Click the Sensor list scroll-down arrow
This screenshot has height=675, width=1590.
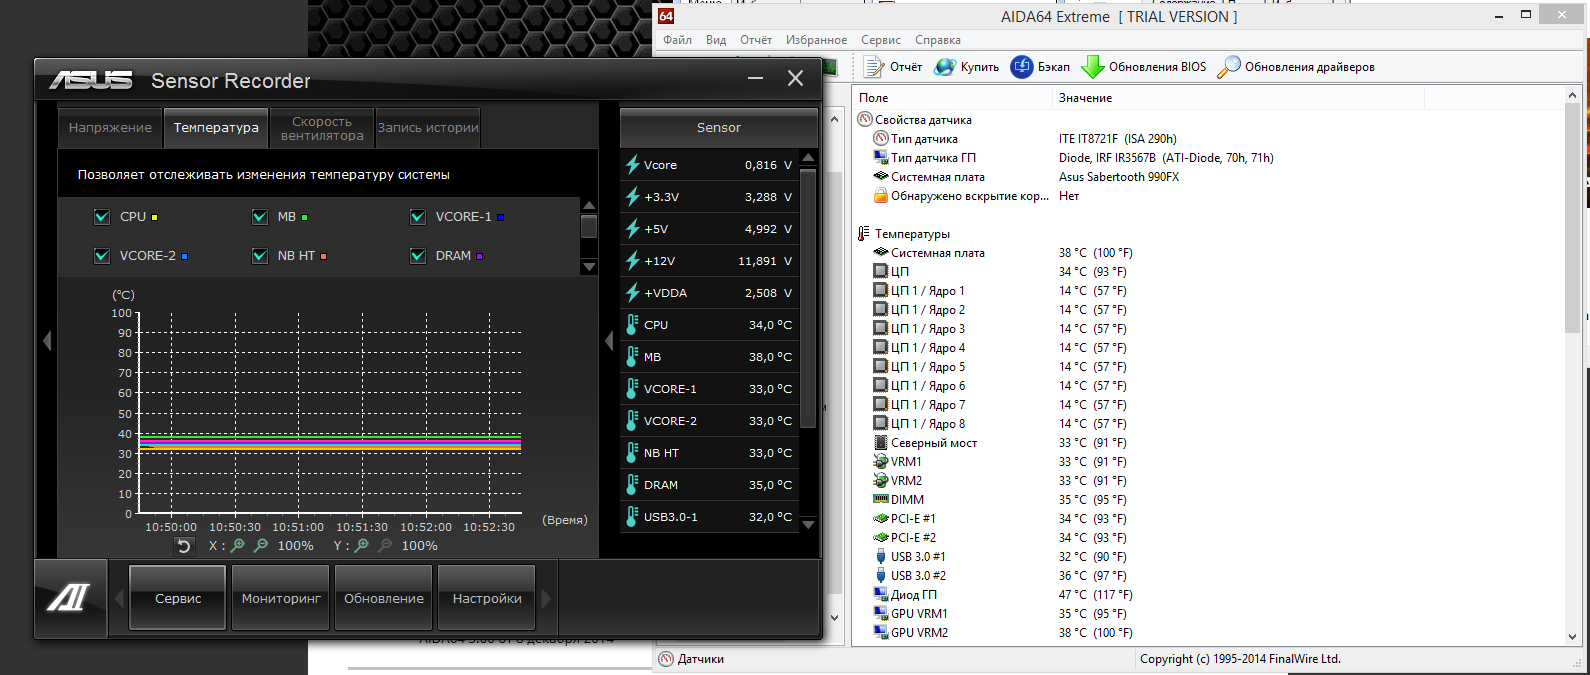(x=809, y=524)
